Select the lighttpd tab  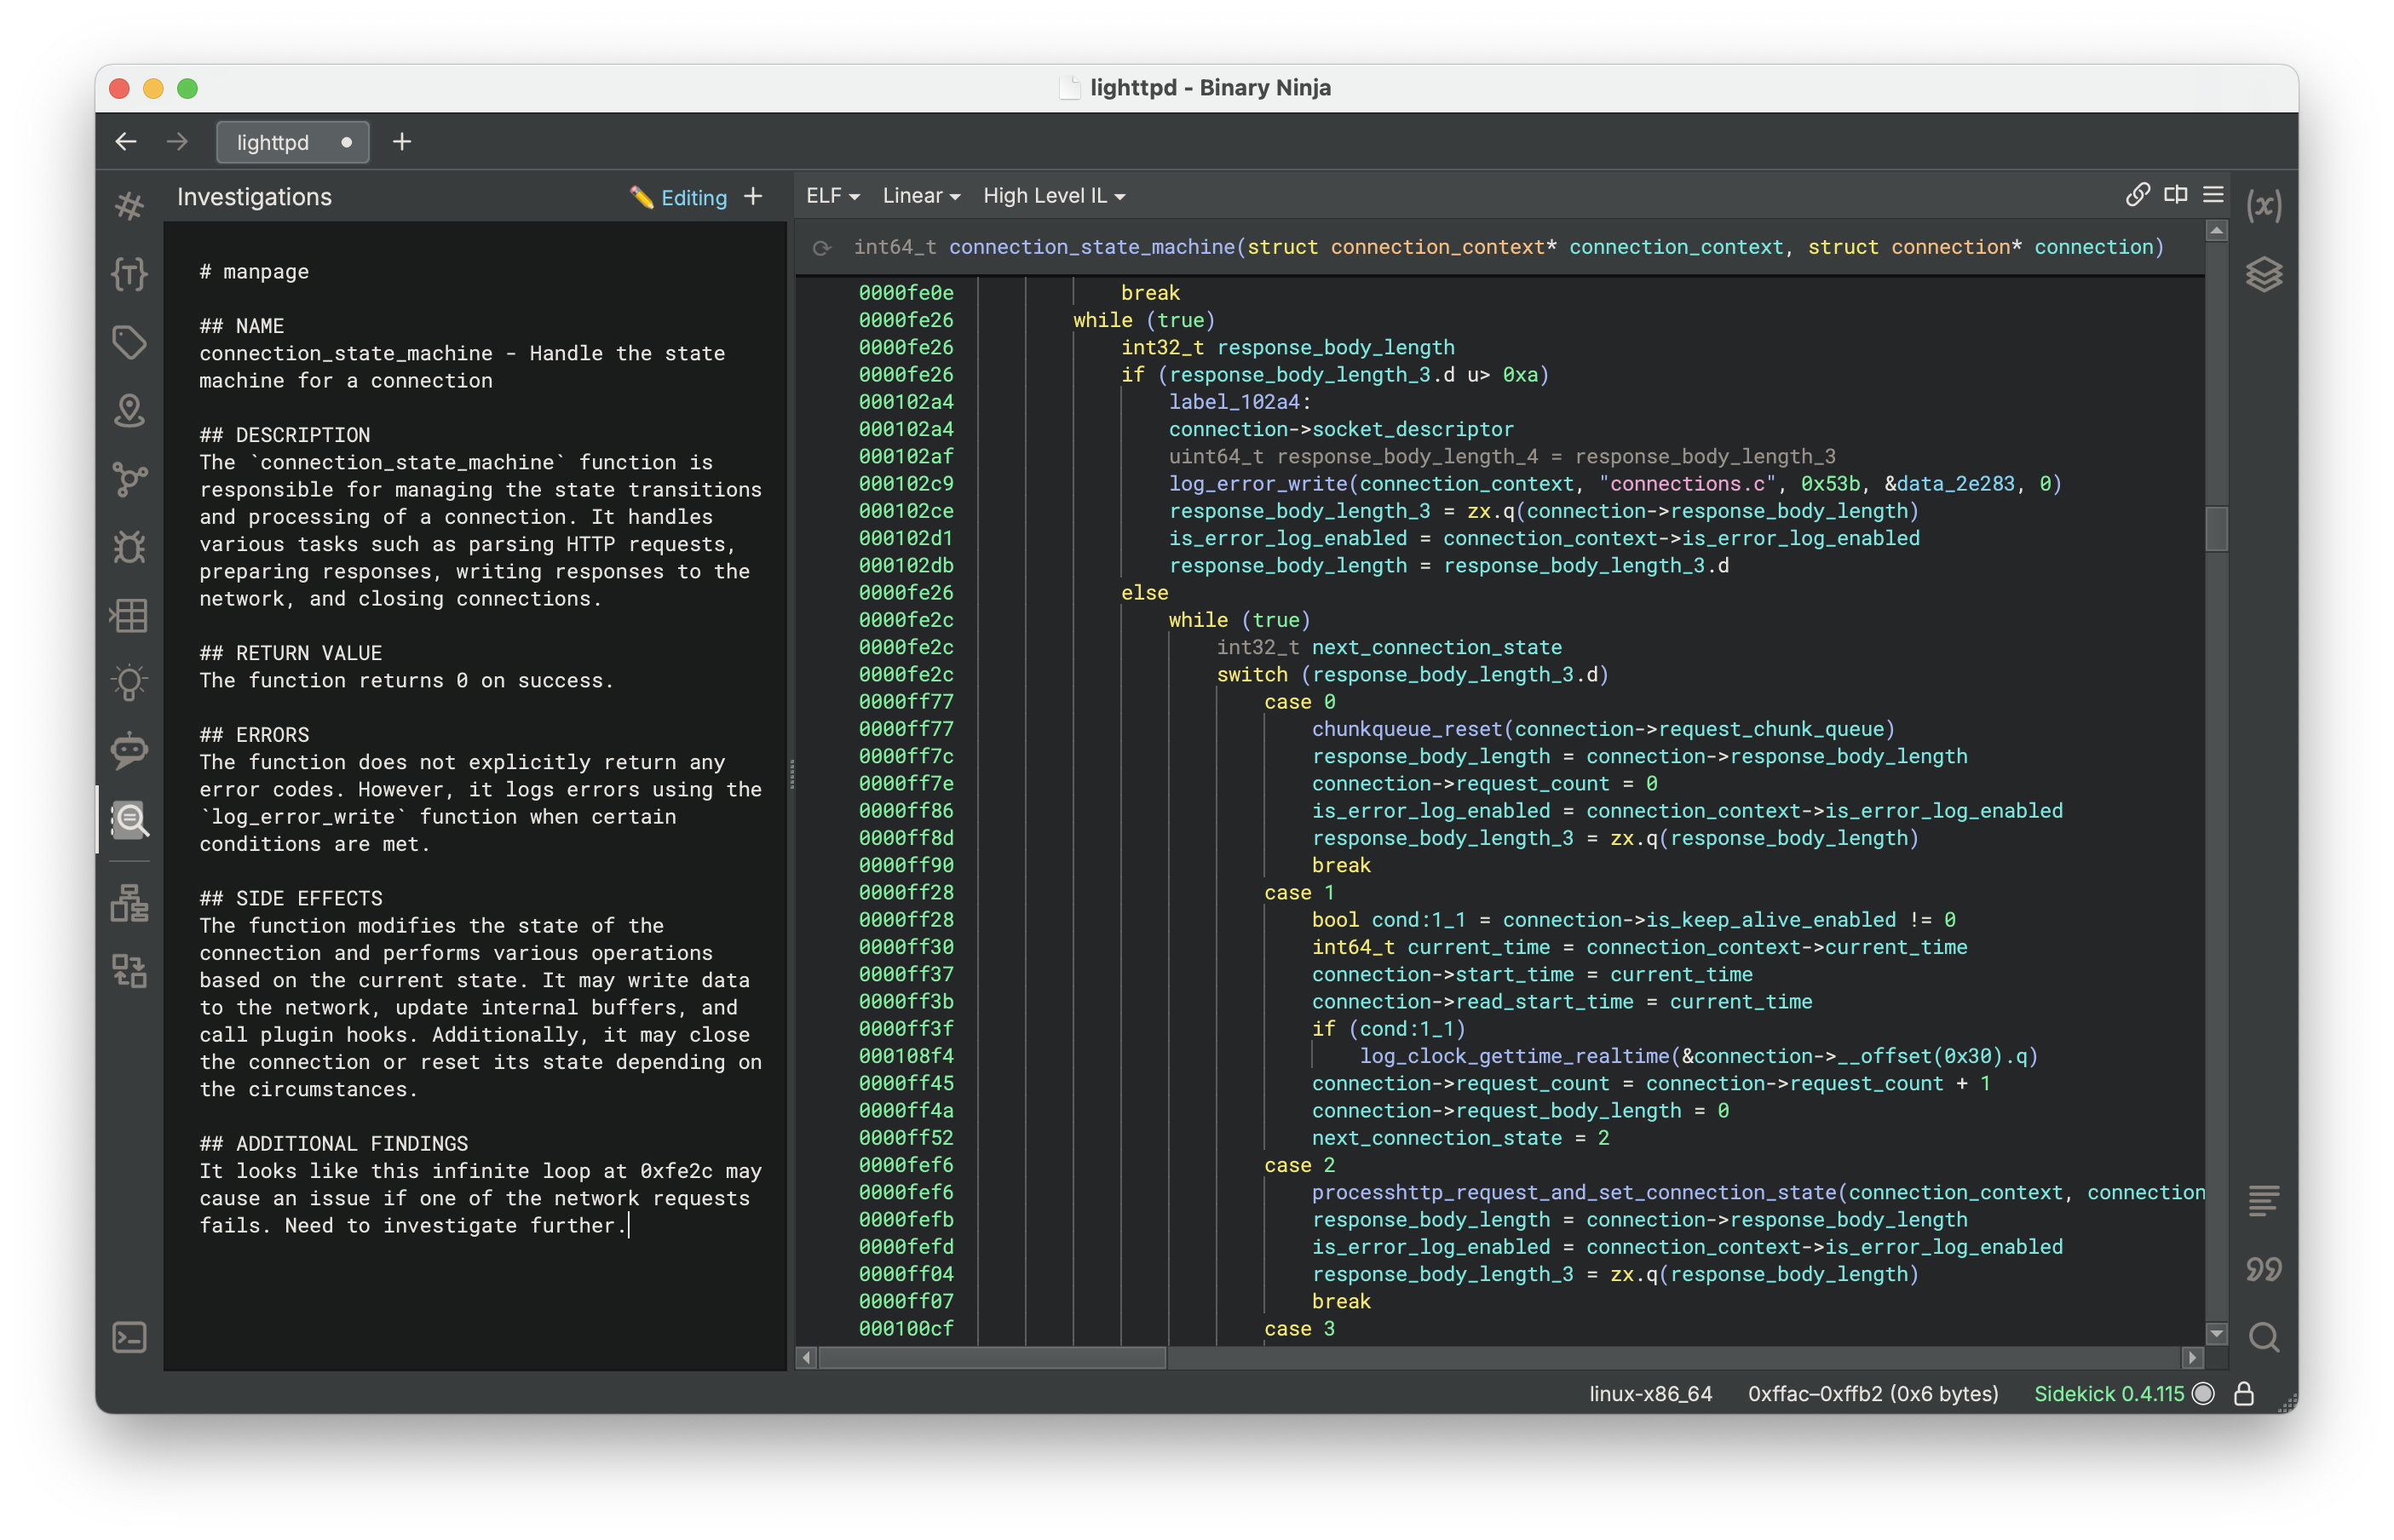[x=273, y=142]
